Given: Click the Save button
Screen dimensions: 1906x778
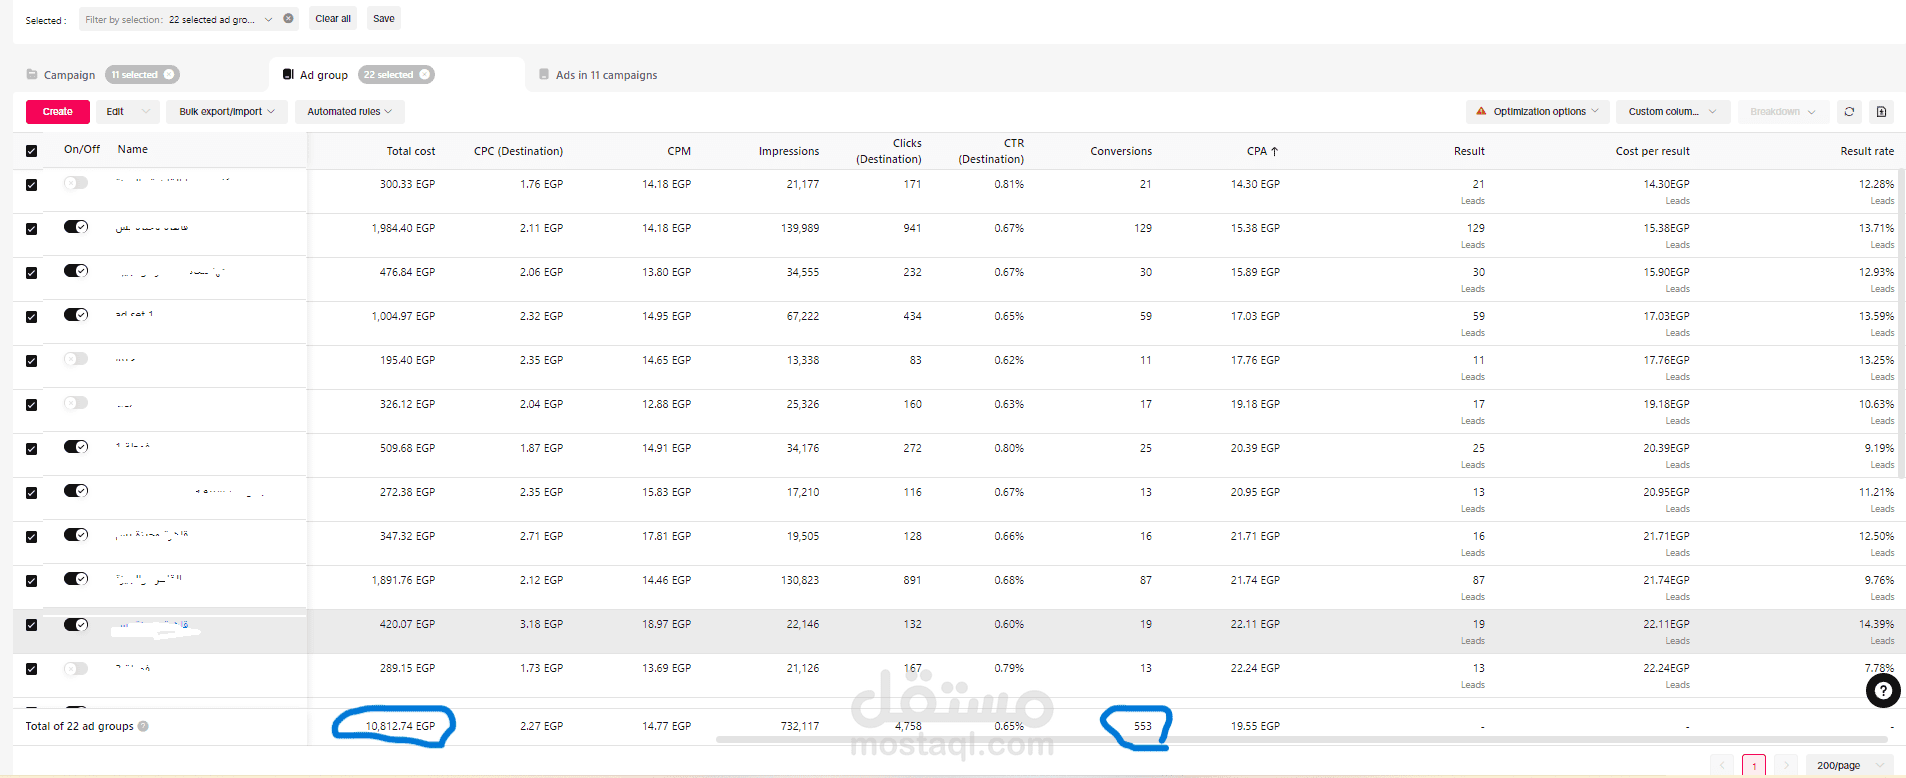Looking at the screenshot, I should [x=384, y=19].
